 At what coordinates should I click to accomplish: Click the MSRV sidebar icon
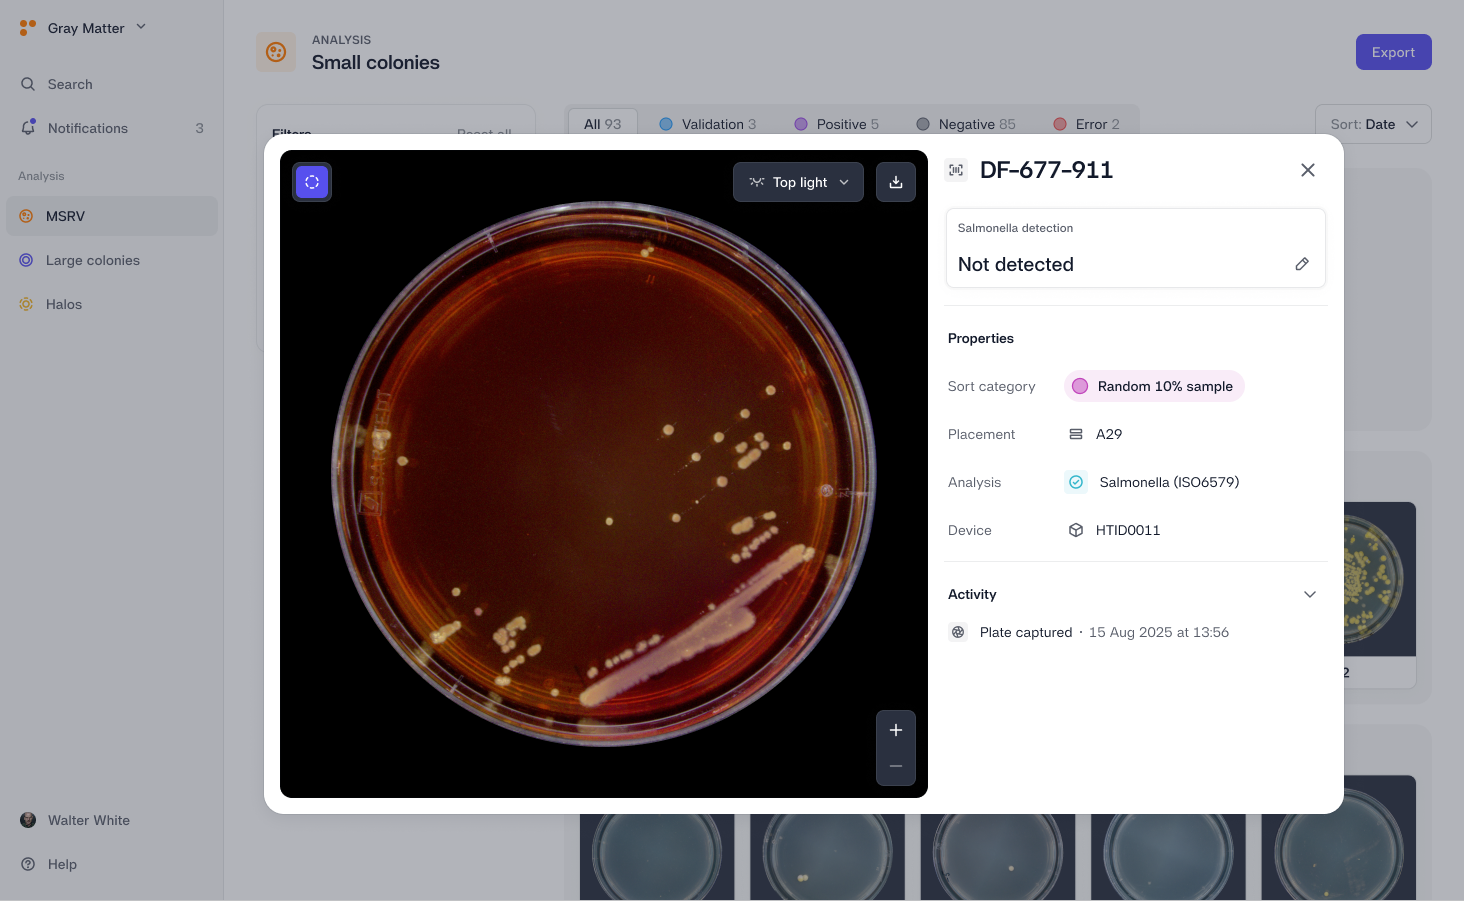tap(26, 216)
